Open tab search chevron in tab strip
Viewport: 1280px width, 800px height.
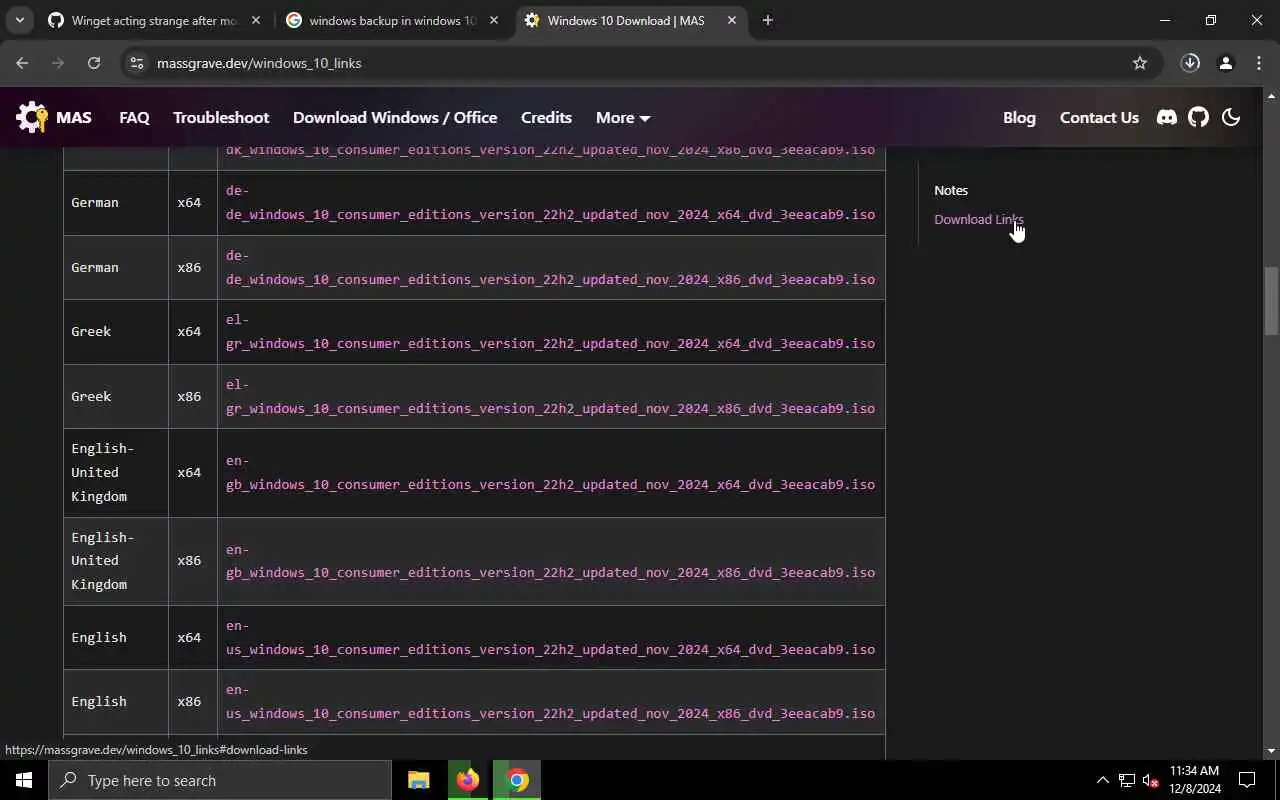pyautogui.click(x=19, y=20)
